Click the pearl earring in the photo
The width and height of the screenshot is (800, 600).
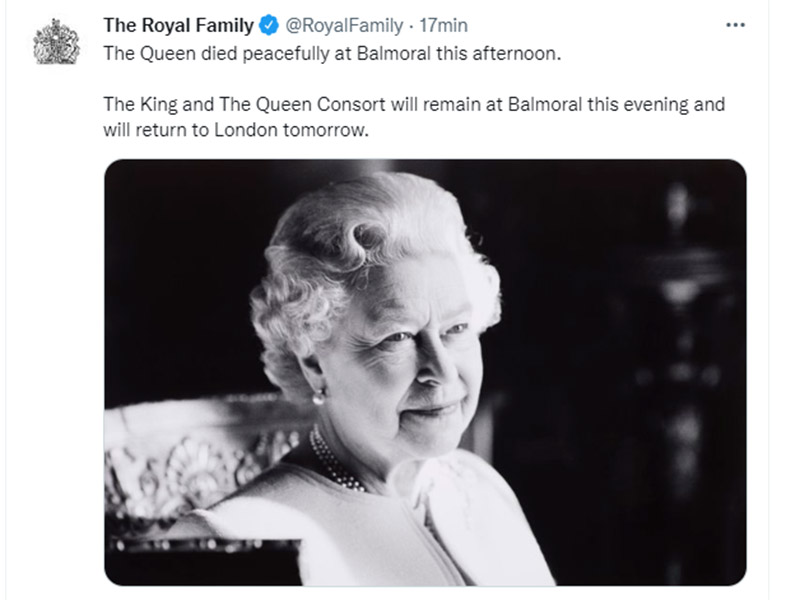[318, 397]
